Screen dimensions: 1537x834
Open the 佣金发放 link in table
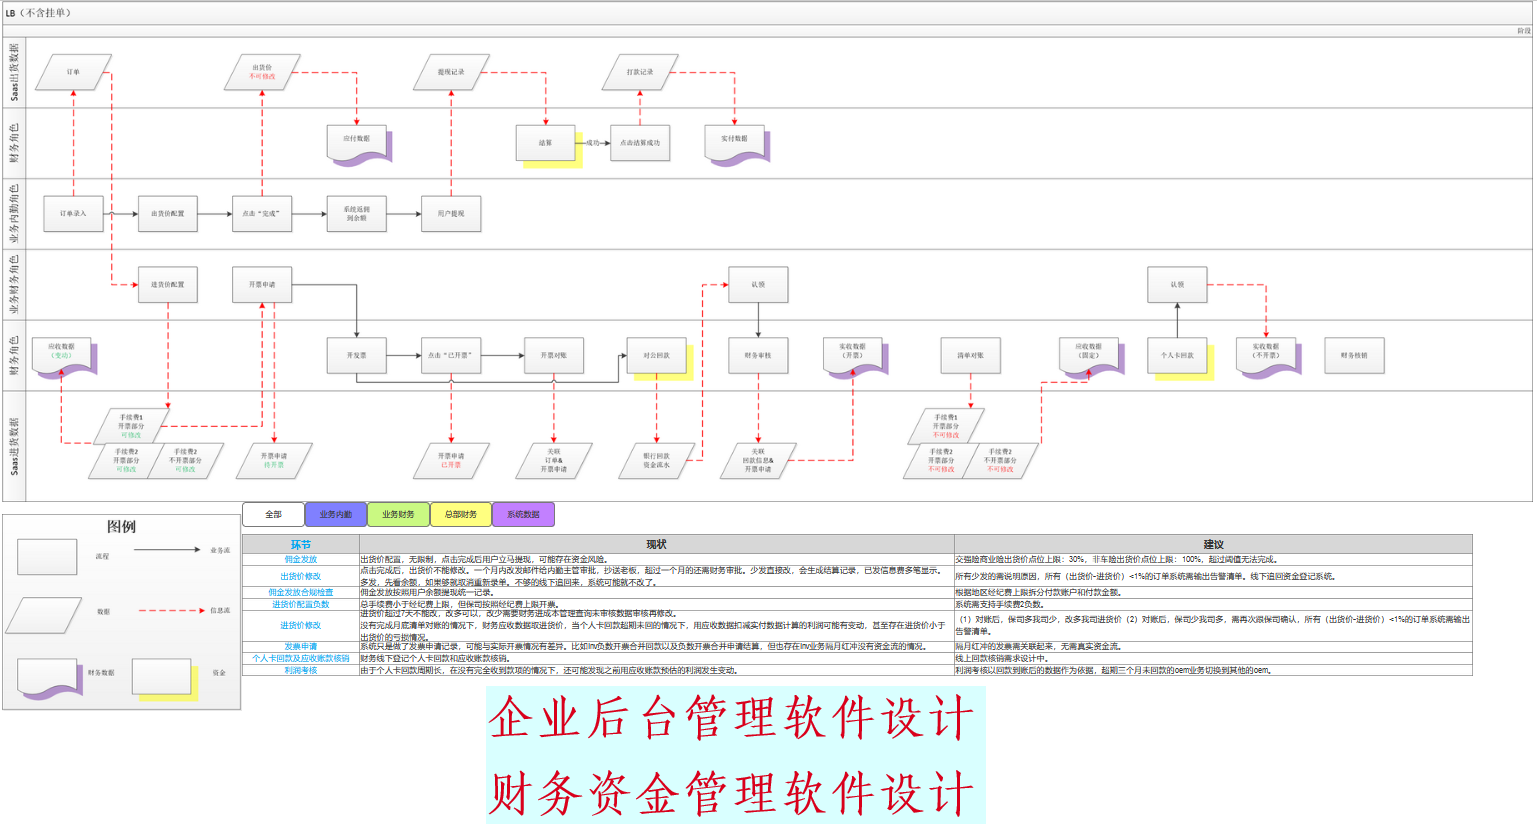pyautogui.click(x=300, y=560)
